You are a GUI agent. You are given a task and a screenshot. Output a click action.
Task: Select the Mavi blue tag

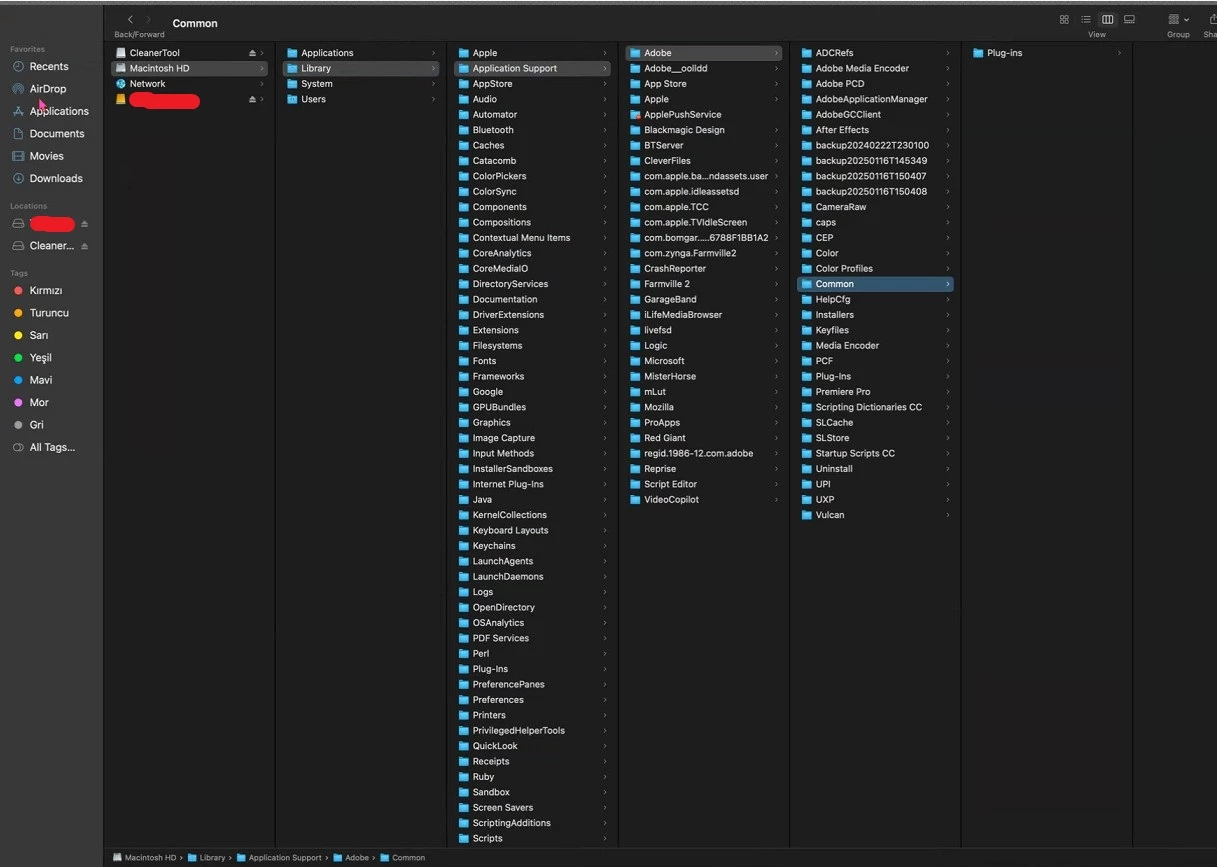41,380
